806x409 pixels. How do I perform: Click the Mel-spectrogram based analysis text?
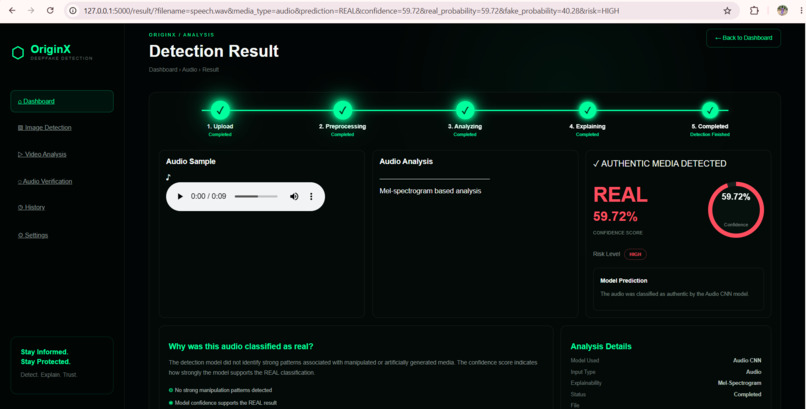click(430, 191)
